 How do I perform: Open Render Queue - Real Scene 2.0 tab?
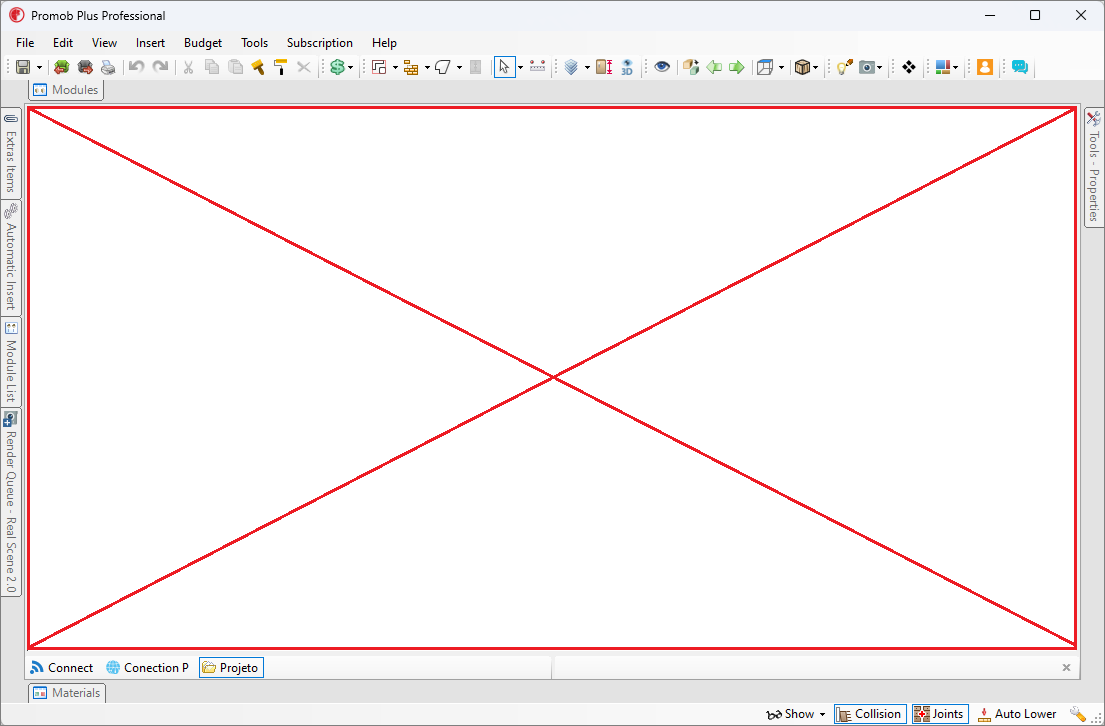11,503
